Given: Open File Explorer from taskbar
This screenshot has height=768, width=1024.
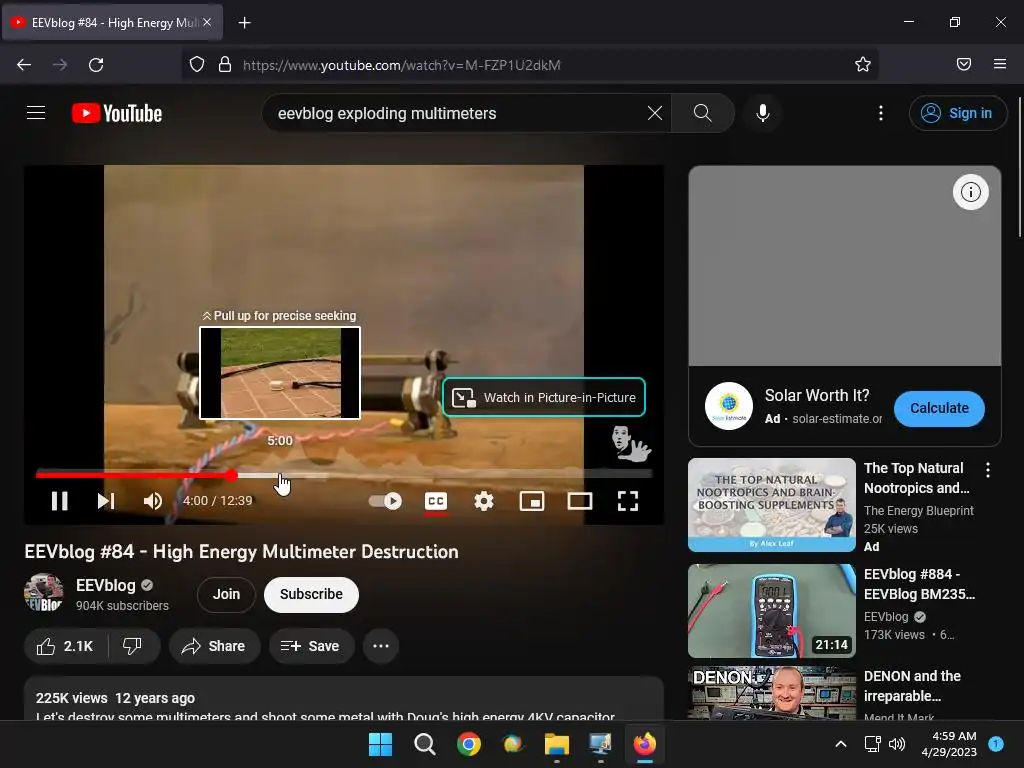Looking at the screenshot, I should 557,744.
